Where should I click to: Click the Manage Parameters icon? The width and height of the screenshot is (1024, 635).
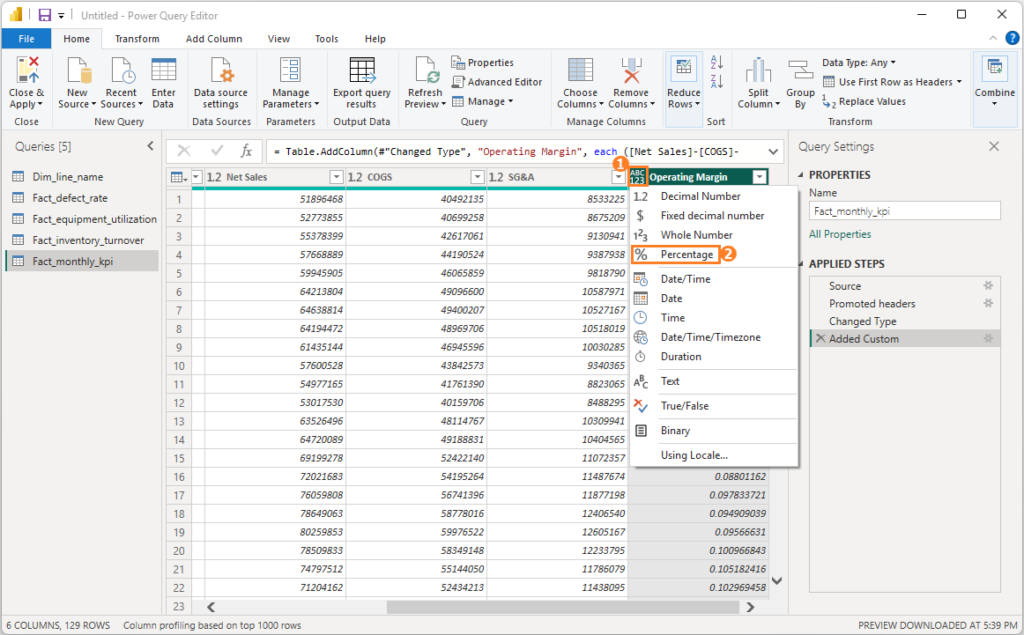pyautogui.click(x=290, y=70)
